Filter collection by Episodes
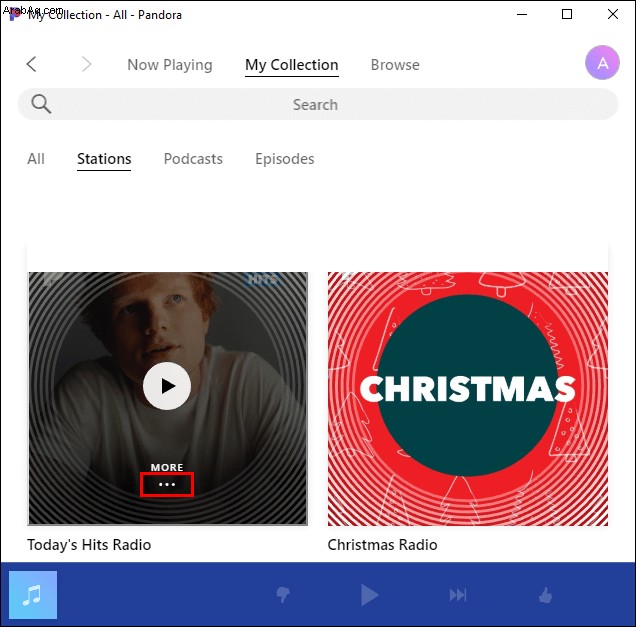This screenshot has width=636, height=627. pos(285,159)
